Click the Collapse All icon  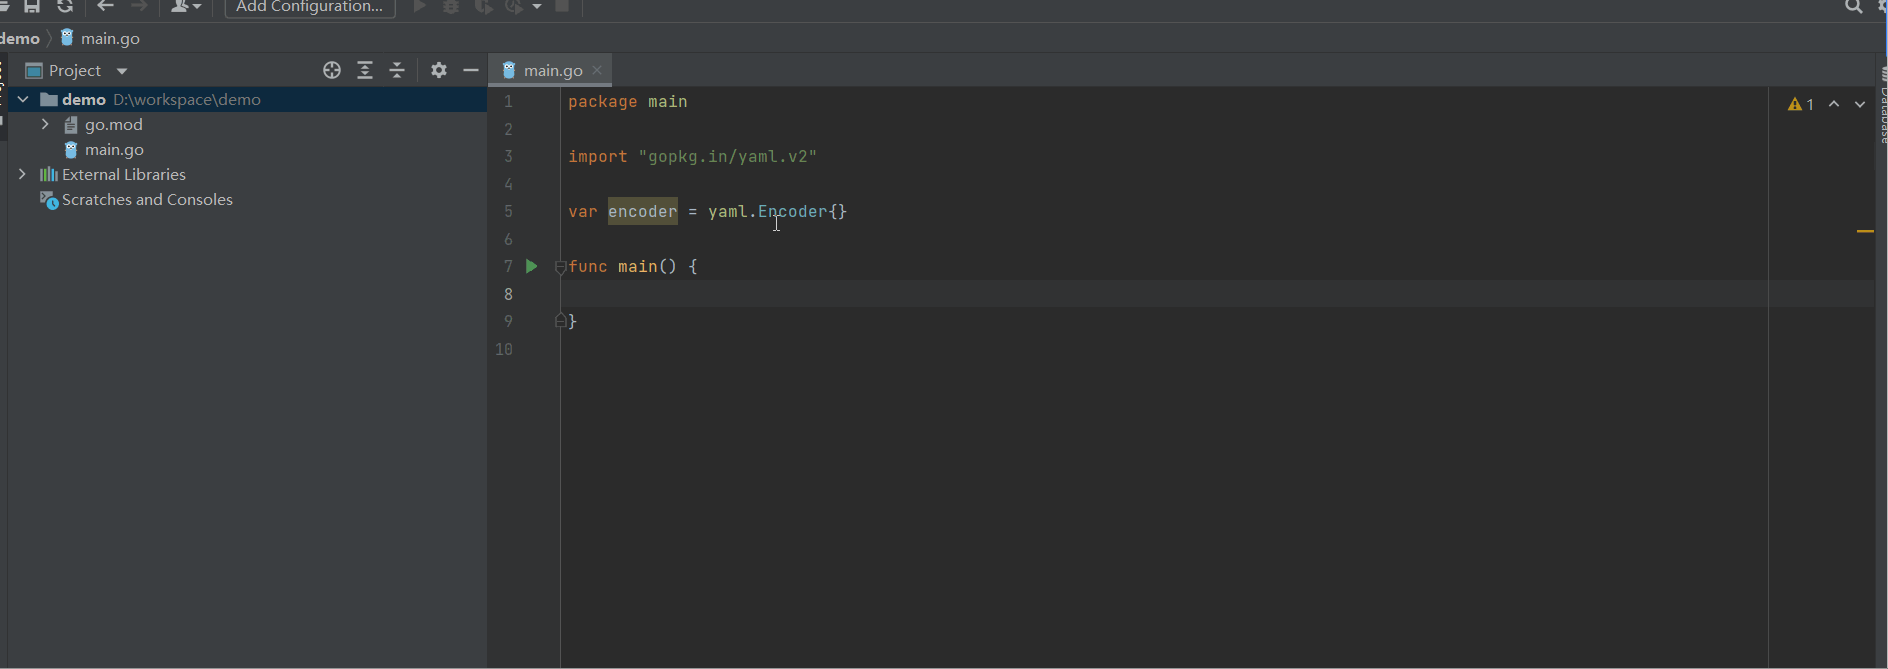(x=397, y=70)
